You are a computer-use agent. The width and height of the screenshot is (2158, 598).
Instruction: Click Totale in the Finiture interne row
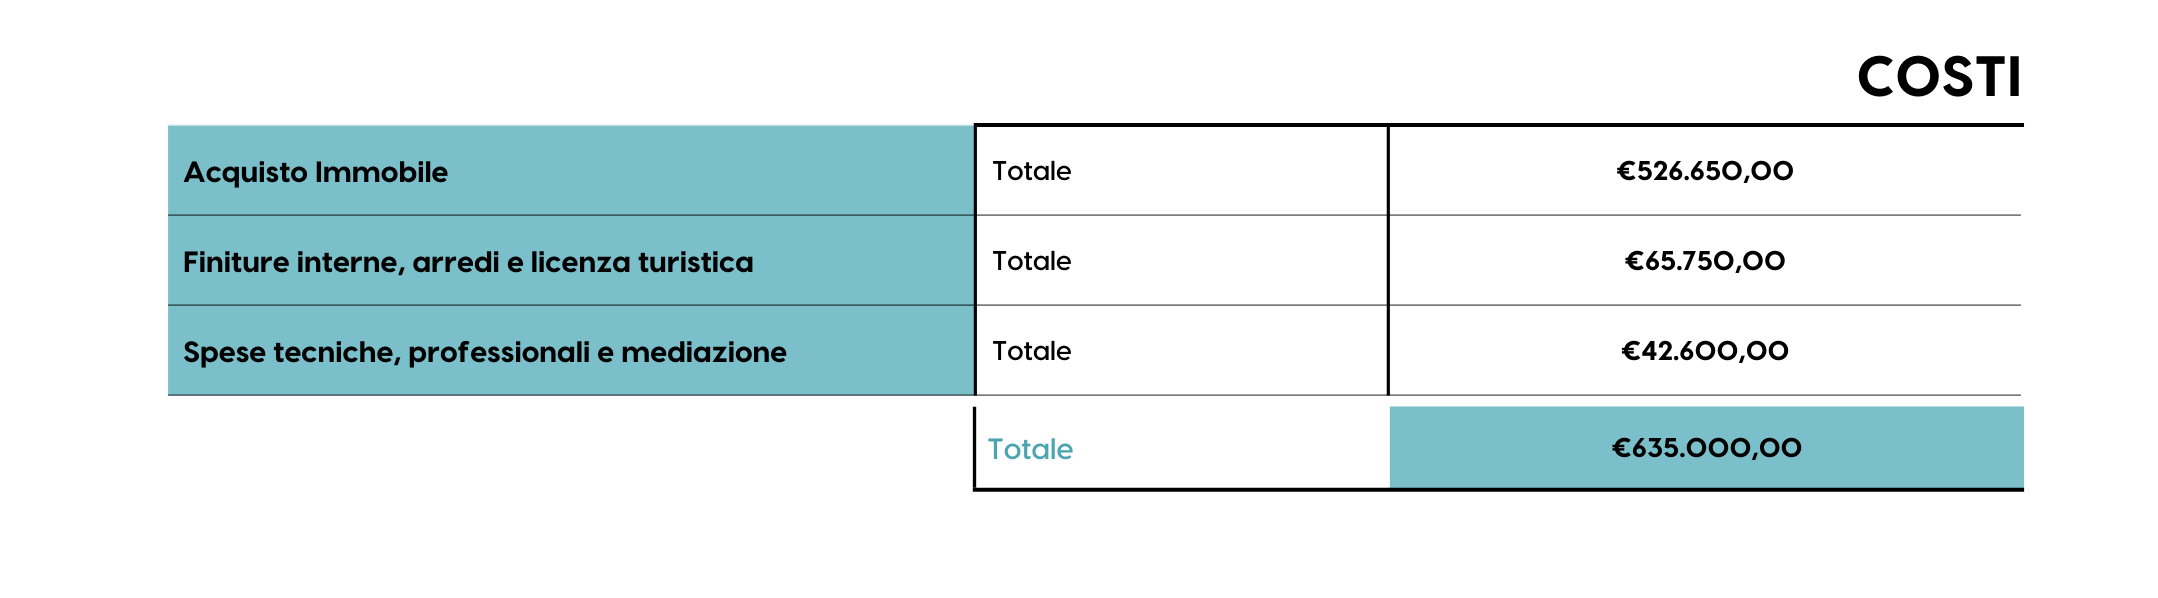click(x=1031, y=261)
